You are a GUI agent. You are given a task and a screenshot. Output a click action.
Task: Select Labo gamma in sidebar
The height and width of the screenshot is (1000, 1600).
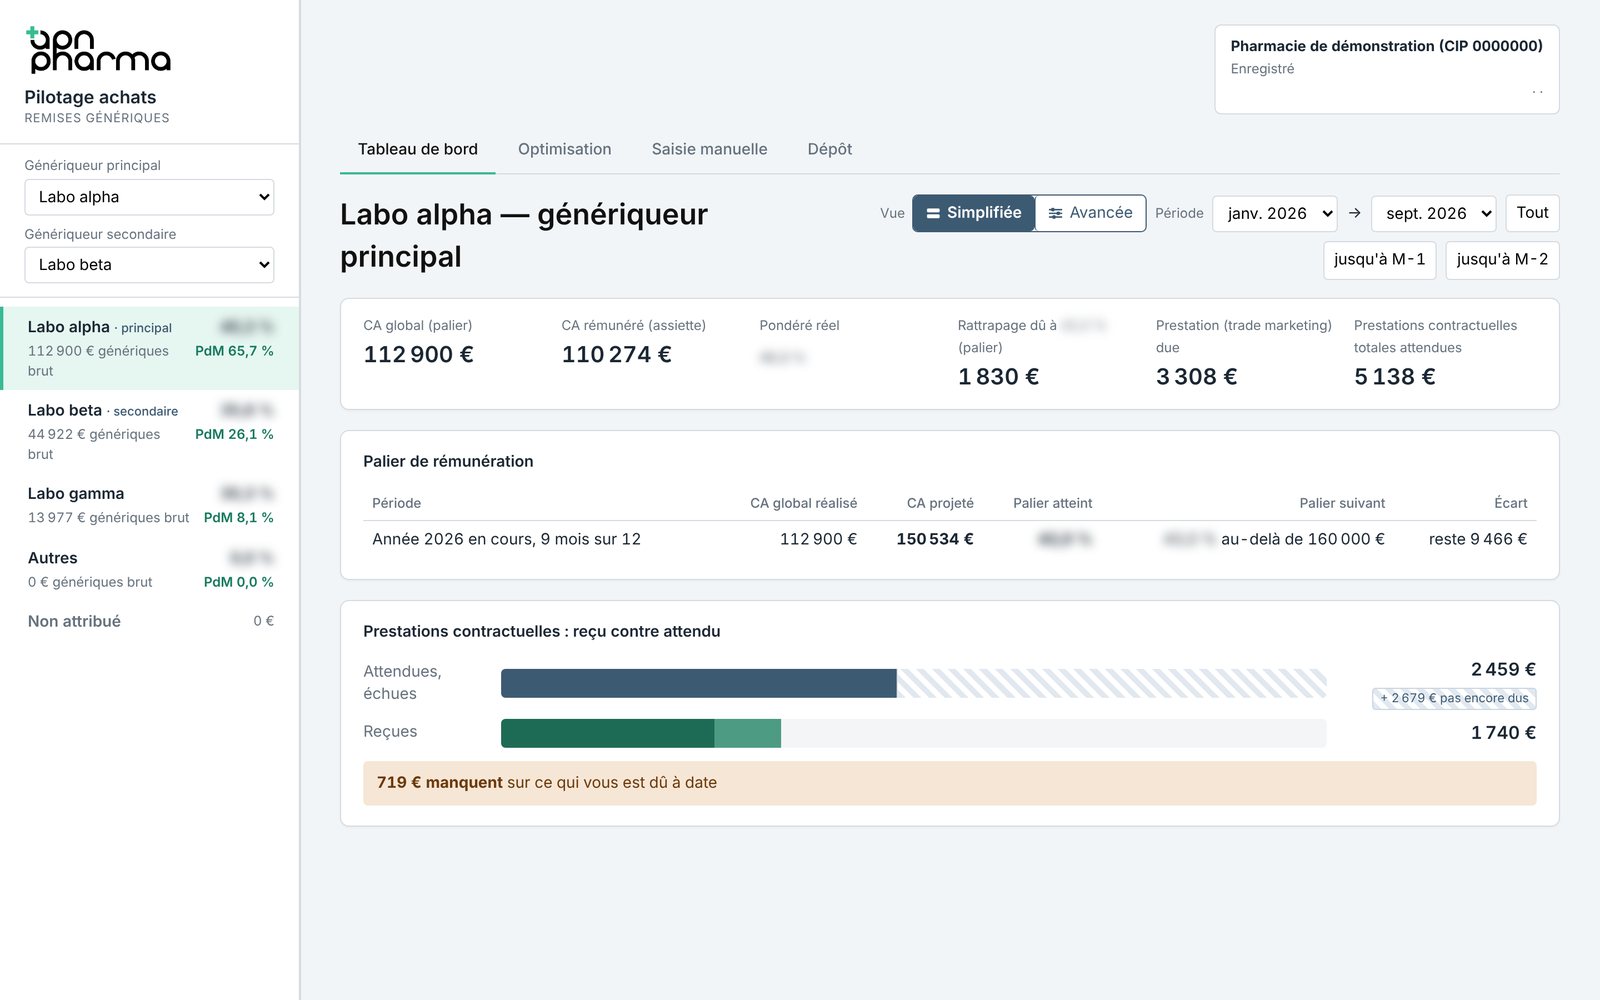(150, 505)
